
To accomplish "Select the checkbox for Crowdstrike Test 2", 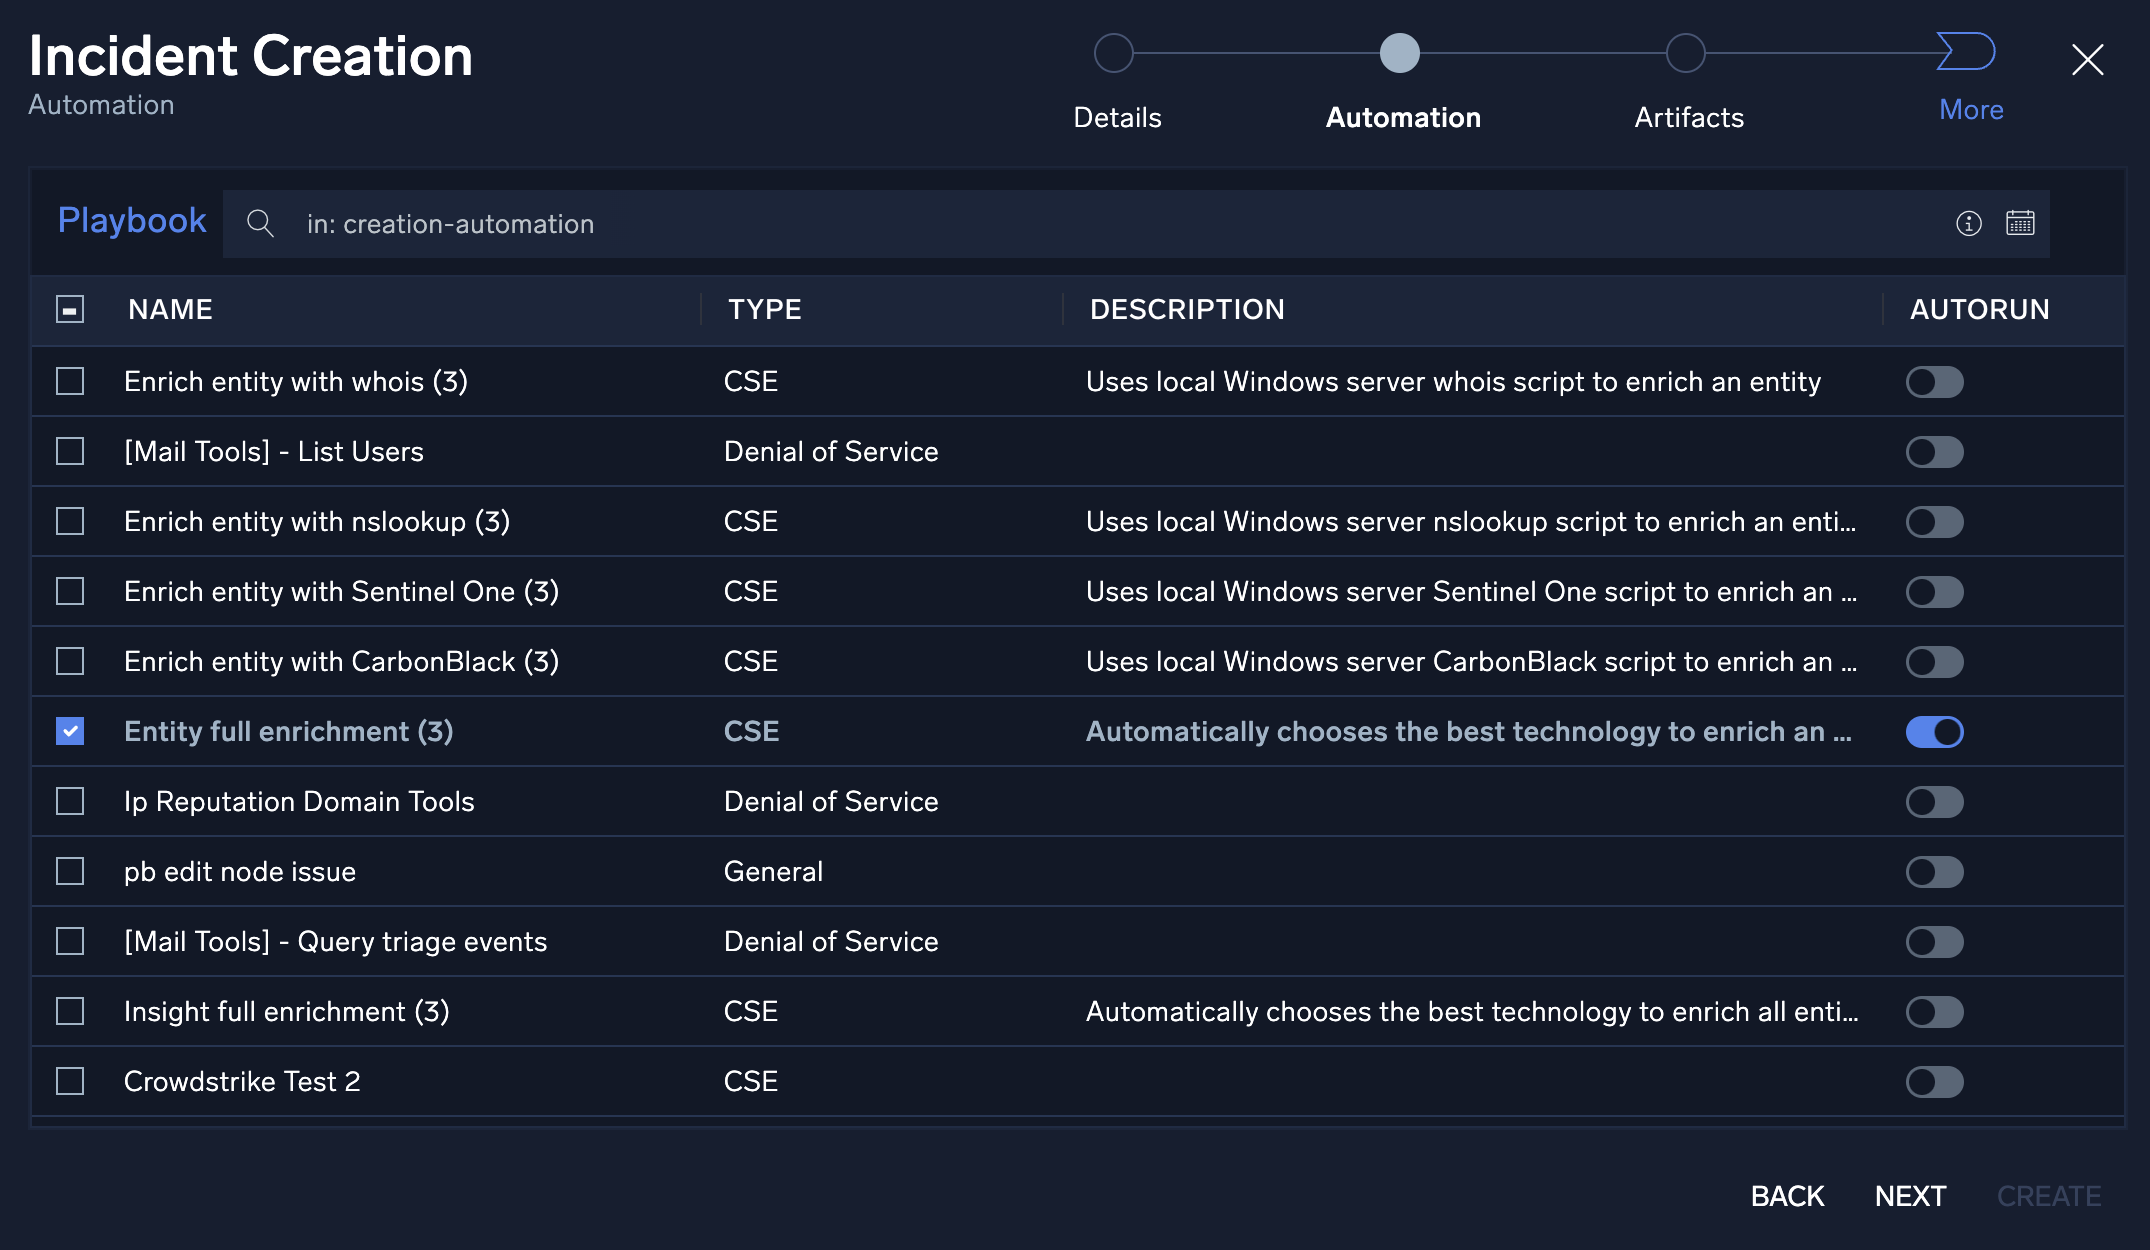I will click(70, 1080).
